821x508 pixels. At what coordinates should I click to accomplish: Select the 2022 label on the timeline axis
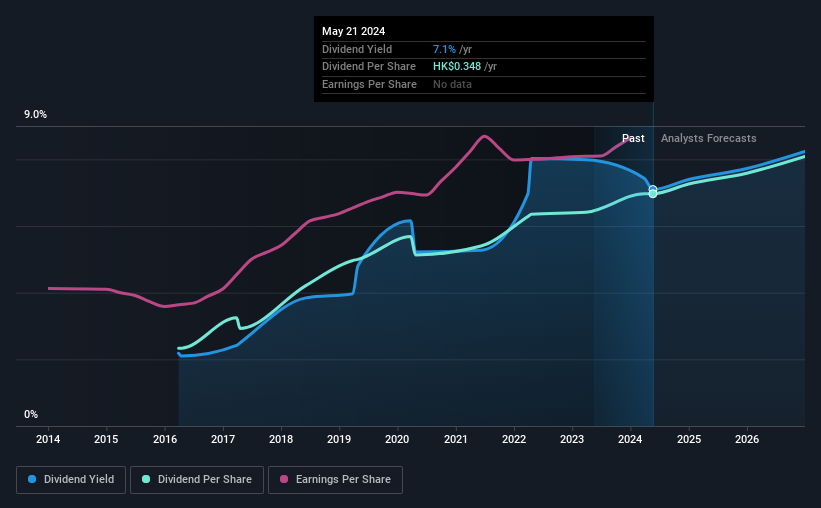click(x=514, y=439)
